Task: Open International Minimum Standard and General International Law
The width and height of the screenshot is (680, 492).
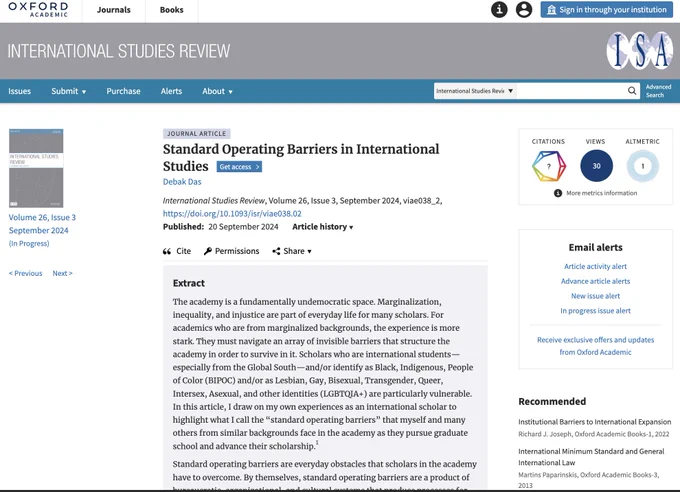Action: coord(591,457)
